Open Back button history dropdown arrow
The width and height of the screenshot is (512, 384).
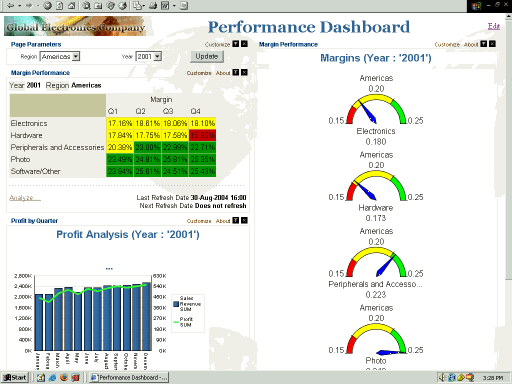20,5
